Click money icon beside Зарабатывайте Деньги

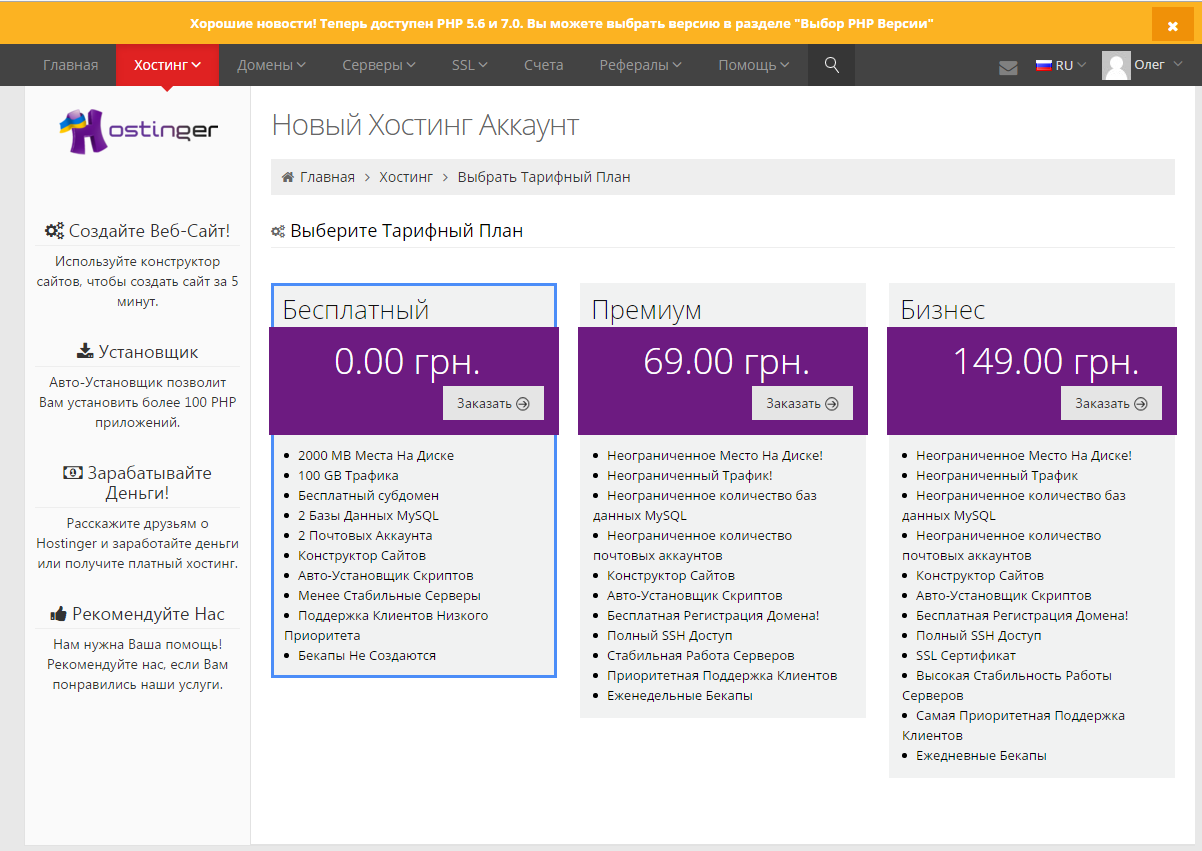[73, 473]
